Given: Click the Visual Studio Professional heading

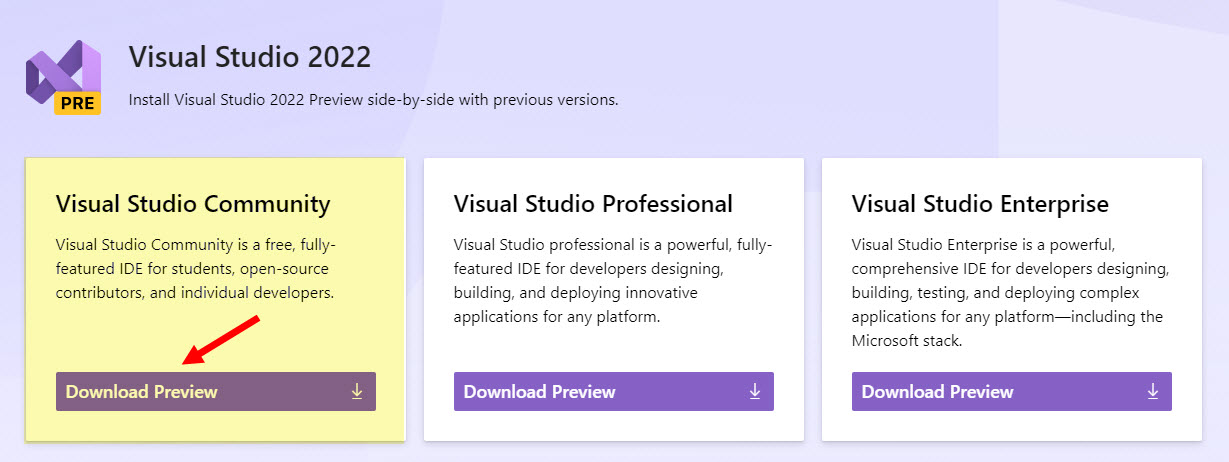Looking at the screenshot, I should pos(593,205).
